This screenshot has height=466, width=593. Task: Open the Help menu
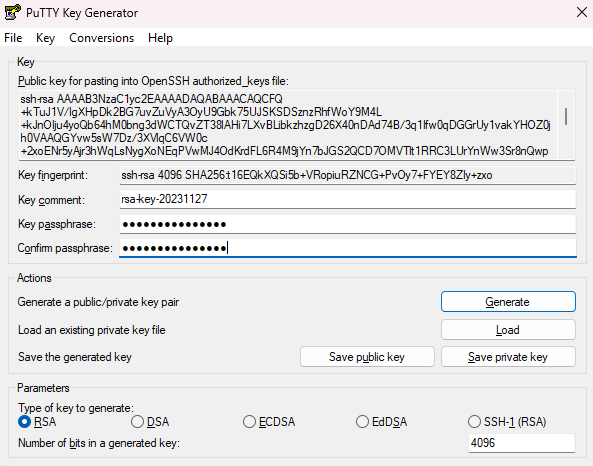160,38
